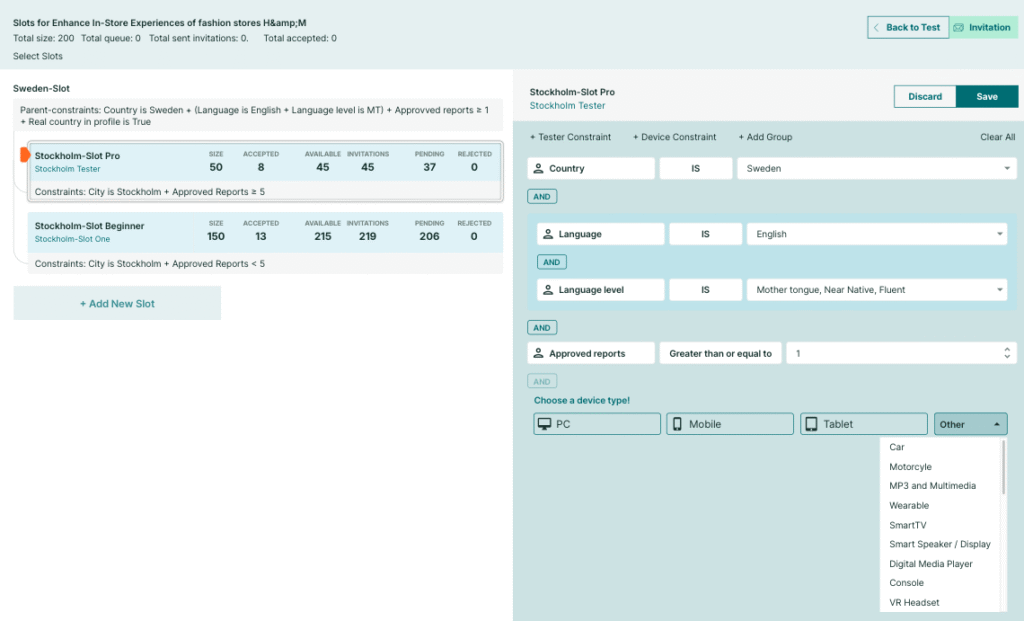This screenshot has height=621, width=1024.
Task: Toggle the AND operator above Approved reports
Action: tap(542, 328)
